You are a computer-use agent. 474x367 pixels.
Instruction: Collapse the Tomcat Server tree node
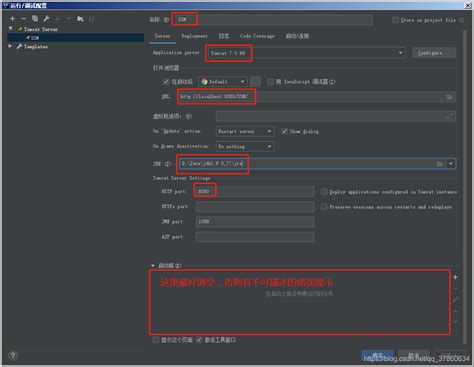tap(11, 29)
